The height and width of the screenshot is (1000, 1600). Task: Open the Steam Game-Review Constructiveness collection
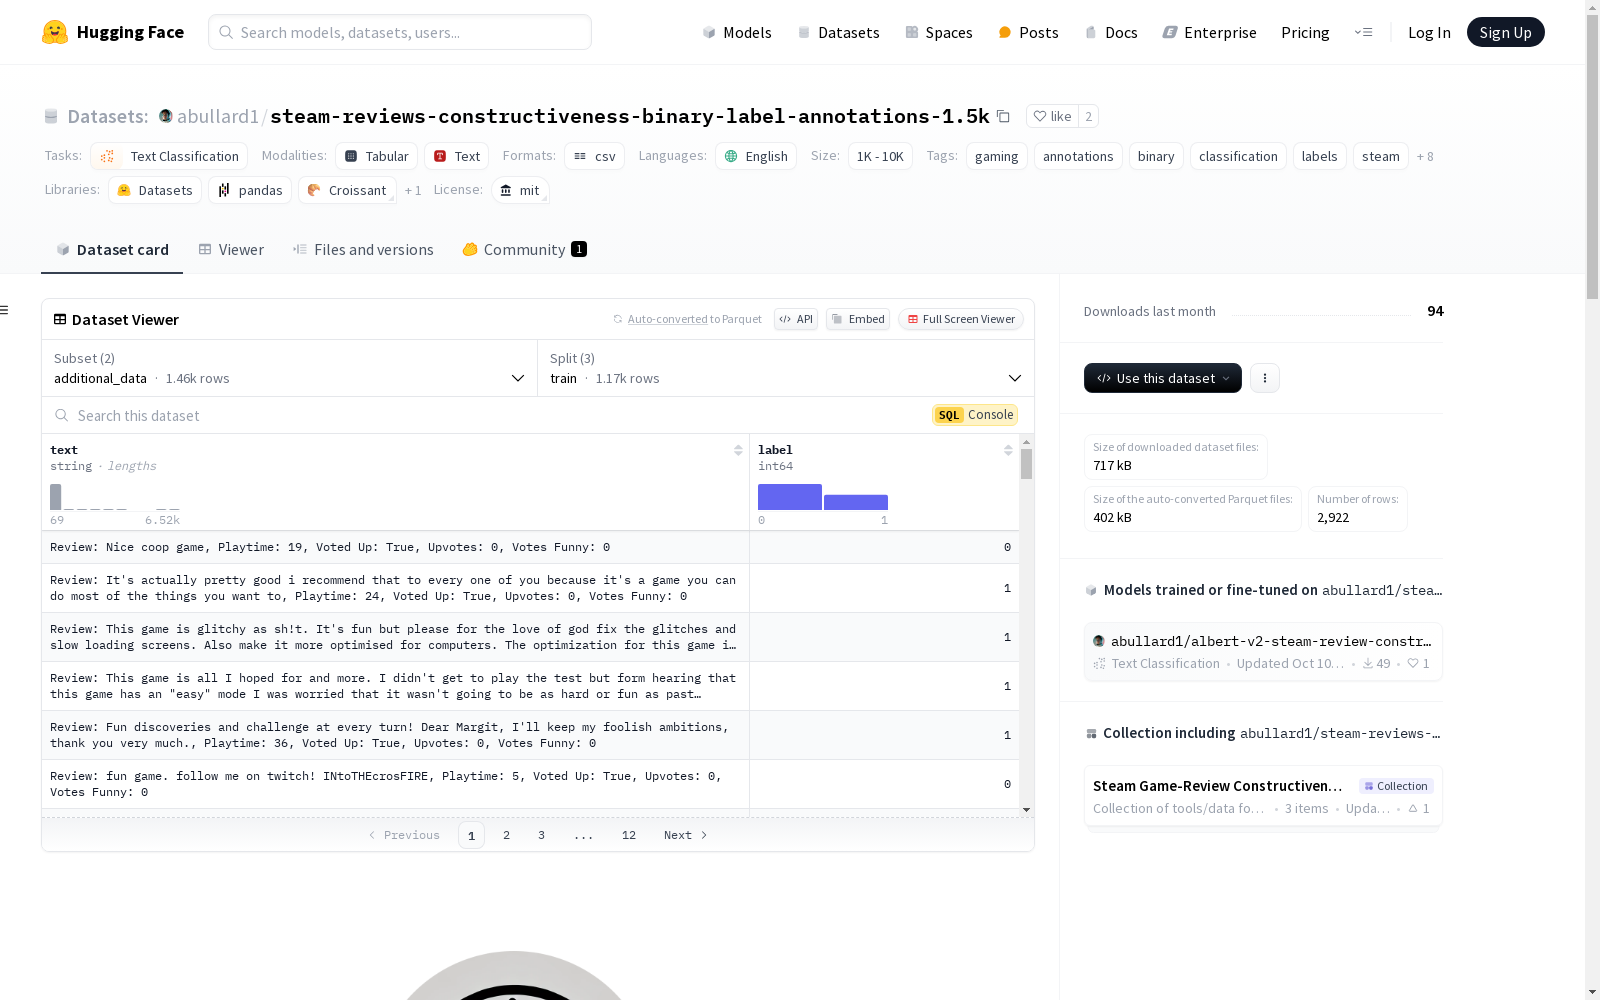pyautogui.click(x=1263, y=796)
